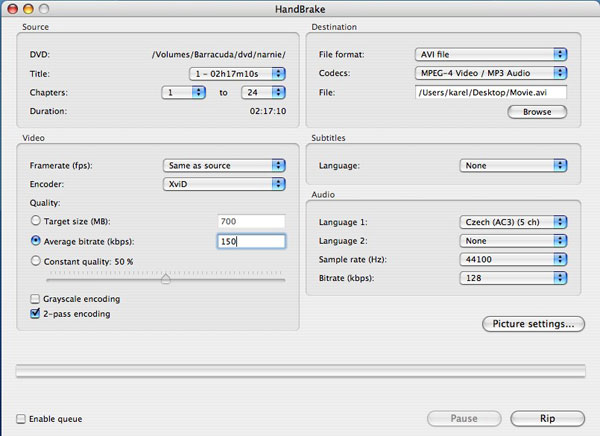Open the ending chapter dropdown showing 24
Screen dimensions: 600x436
click(263, 92)
